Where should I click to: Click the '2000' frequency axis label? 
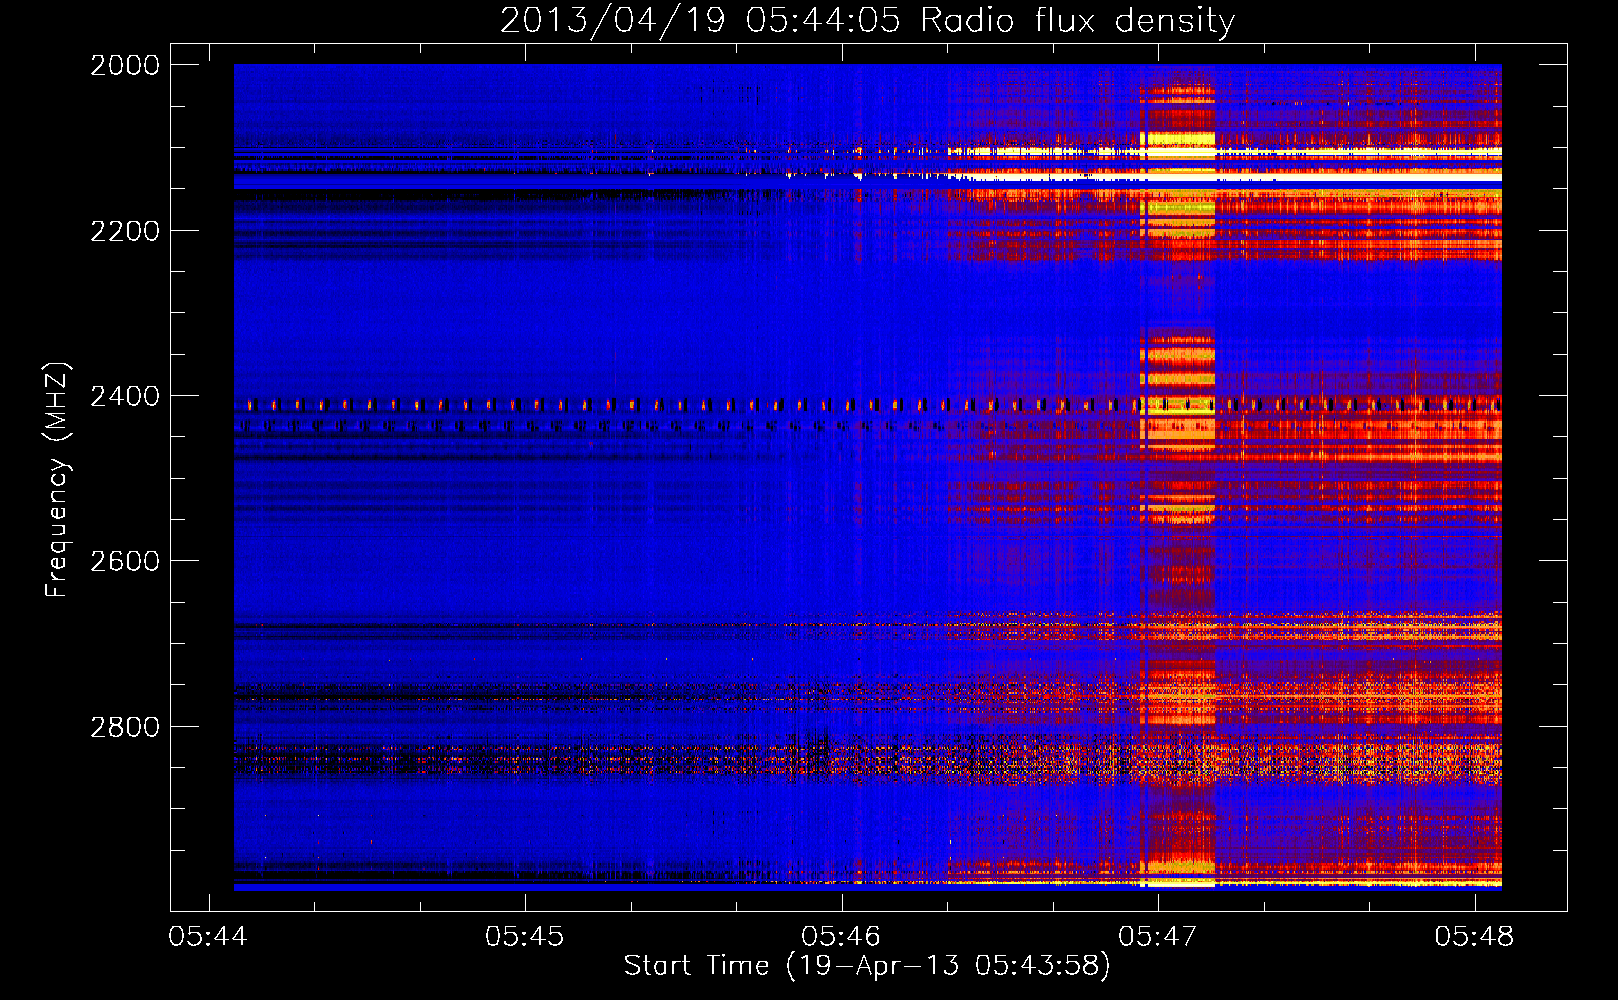tap(125, 65)
